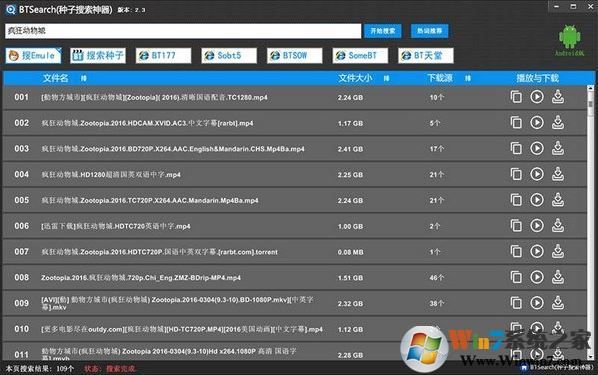Viewport: 598px width, 375px height.
Task: Download the file in row 005
Action: 558,200
